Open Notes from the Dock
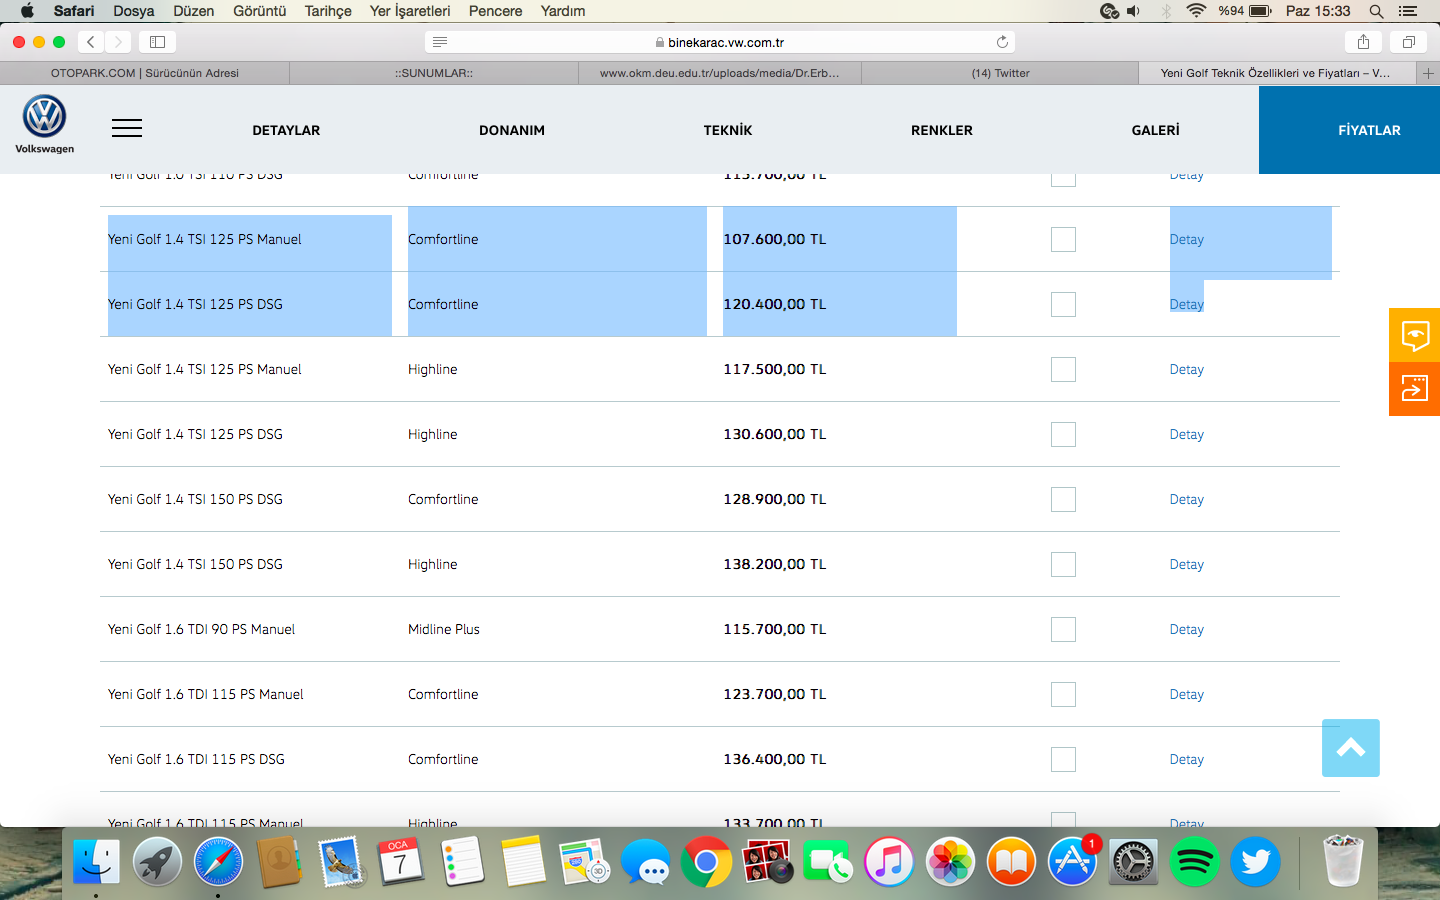The width and height of the screenshot is (1440, 900). [523, 862]
